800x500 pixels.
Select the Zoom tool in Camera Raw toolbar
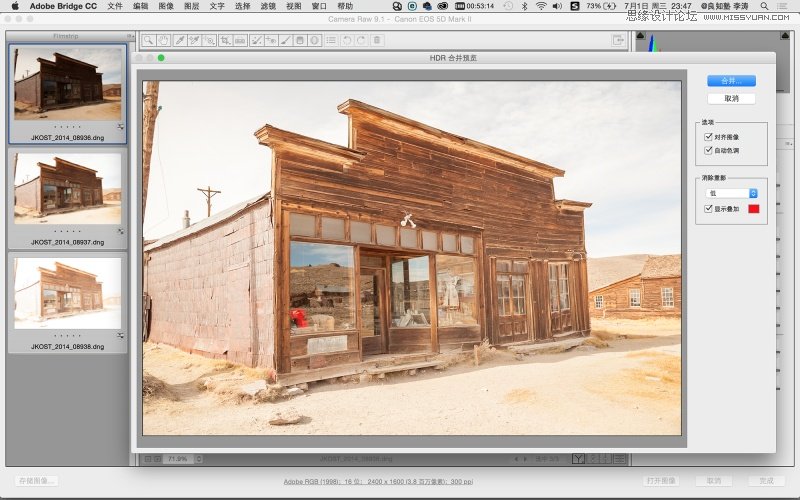coord(148,40)
